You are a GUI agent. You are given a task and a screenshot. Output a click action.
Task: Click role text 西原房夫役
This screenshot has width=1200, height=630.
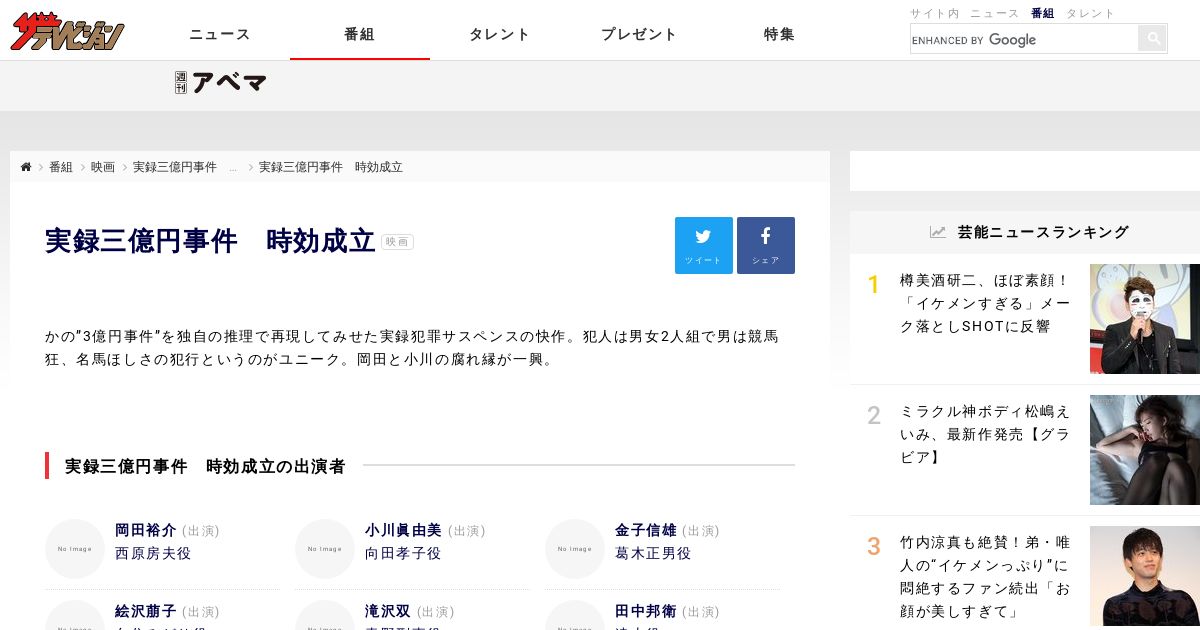coord(153,553)
